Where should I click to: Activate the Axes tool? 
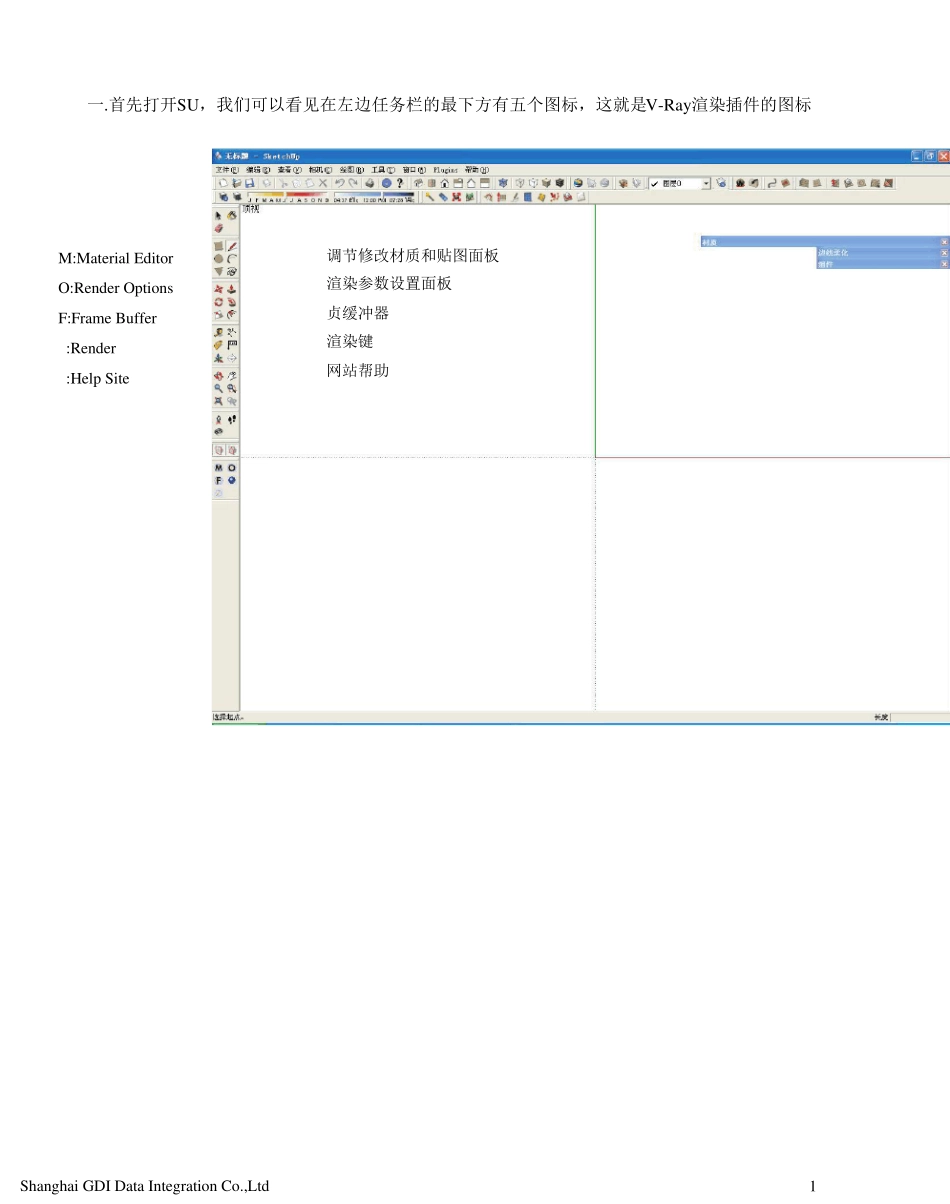[x=219, y=357]
